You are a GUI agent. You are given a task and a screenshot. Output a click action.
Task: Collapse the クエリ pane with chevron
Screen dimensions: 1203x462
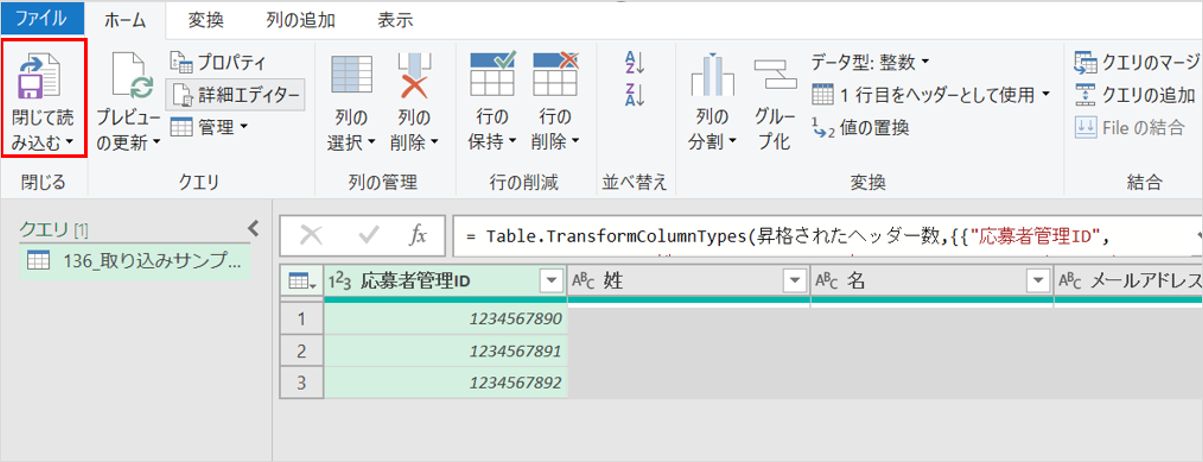coord(253,228)
